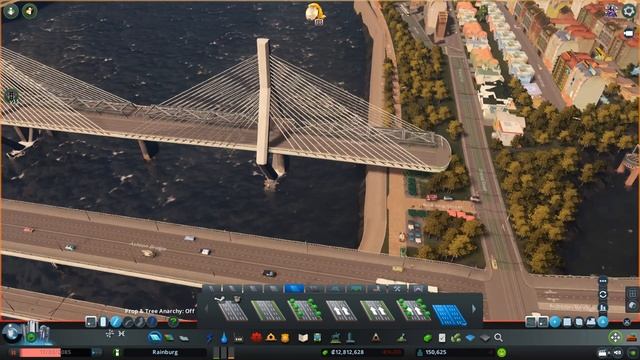Pick the Steam workshop gray six-lane road thumbnail
This screenshot has height=360, width=640.
pos(233,310)
